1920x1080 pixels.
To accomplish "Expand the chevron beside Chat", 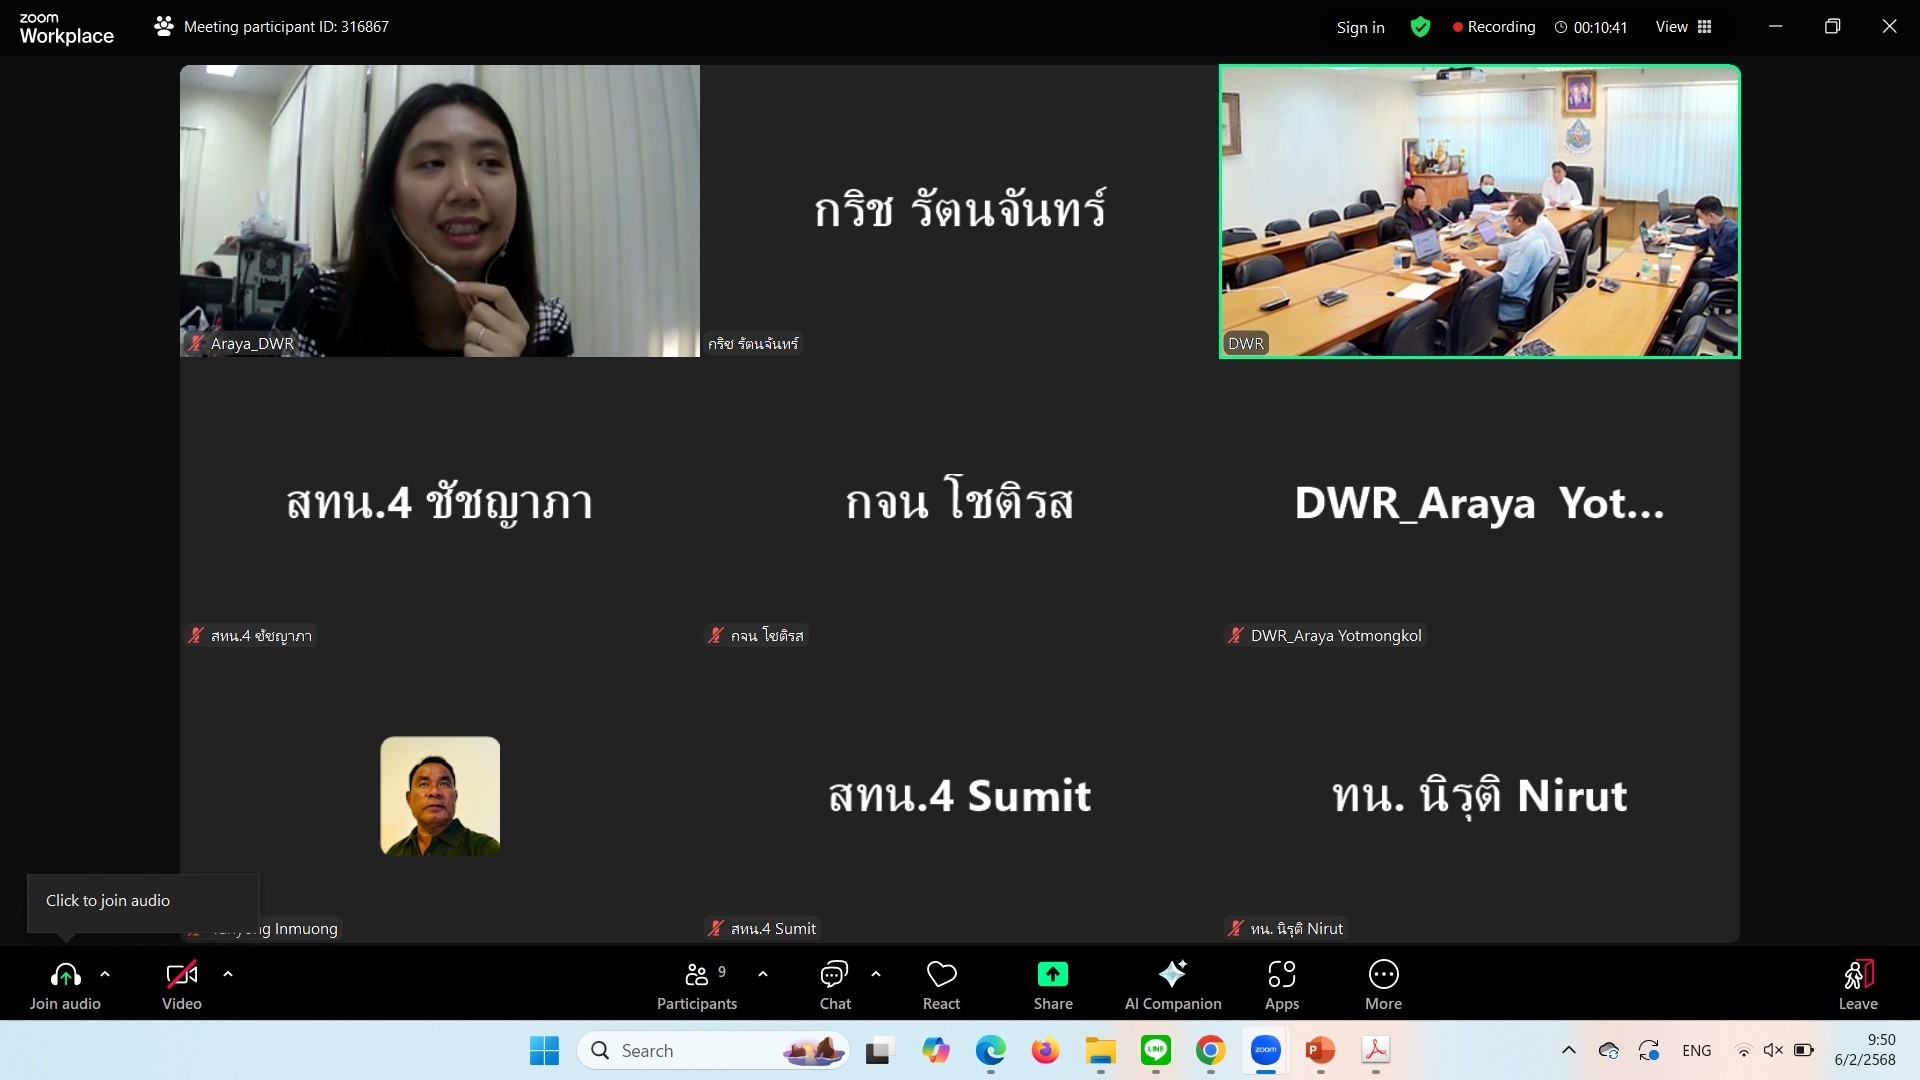I will tap(876, 973).
